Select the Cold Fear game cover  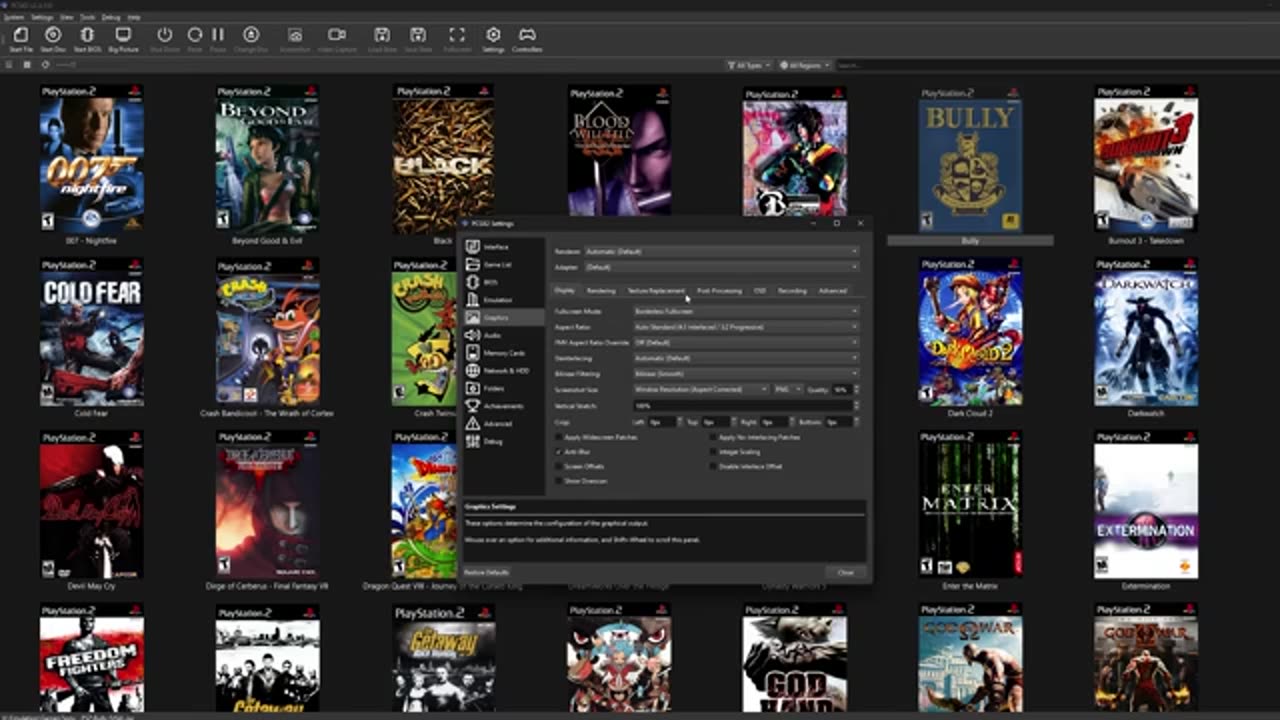[92, 332]
